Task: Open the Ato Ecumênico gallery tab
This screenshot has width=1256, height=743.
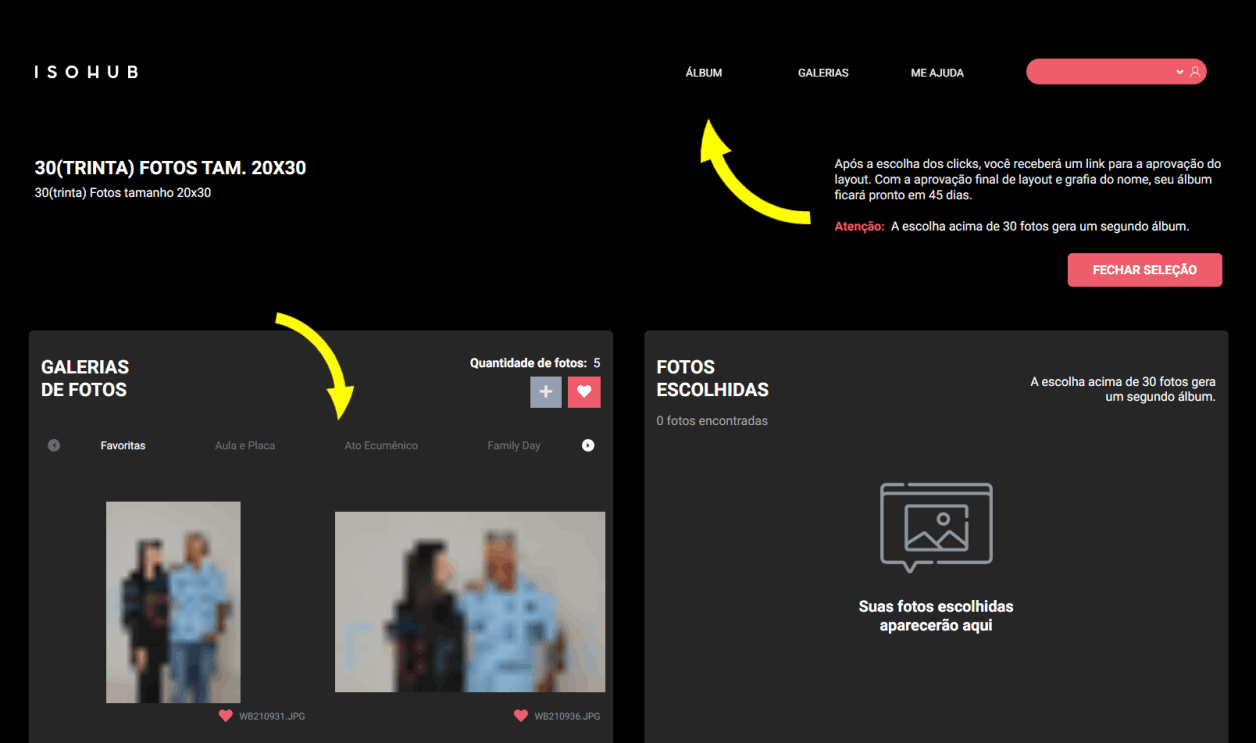Action: tap(381, 446)
